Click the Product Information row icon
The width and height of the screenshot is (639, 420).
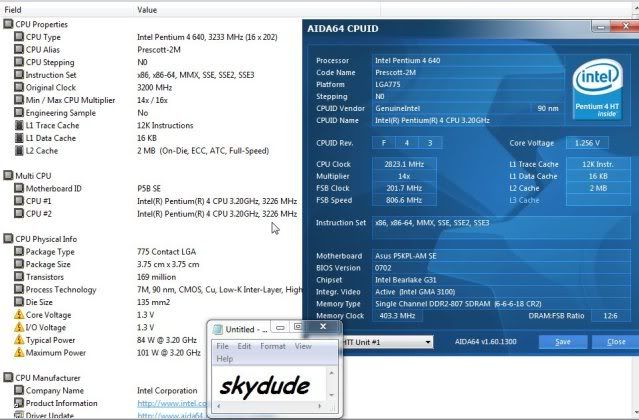coord(19,403)
